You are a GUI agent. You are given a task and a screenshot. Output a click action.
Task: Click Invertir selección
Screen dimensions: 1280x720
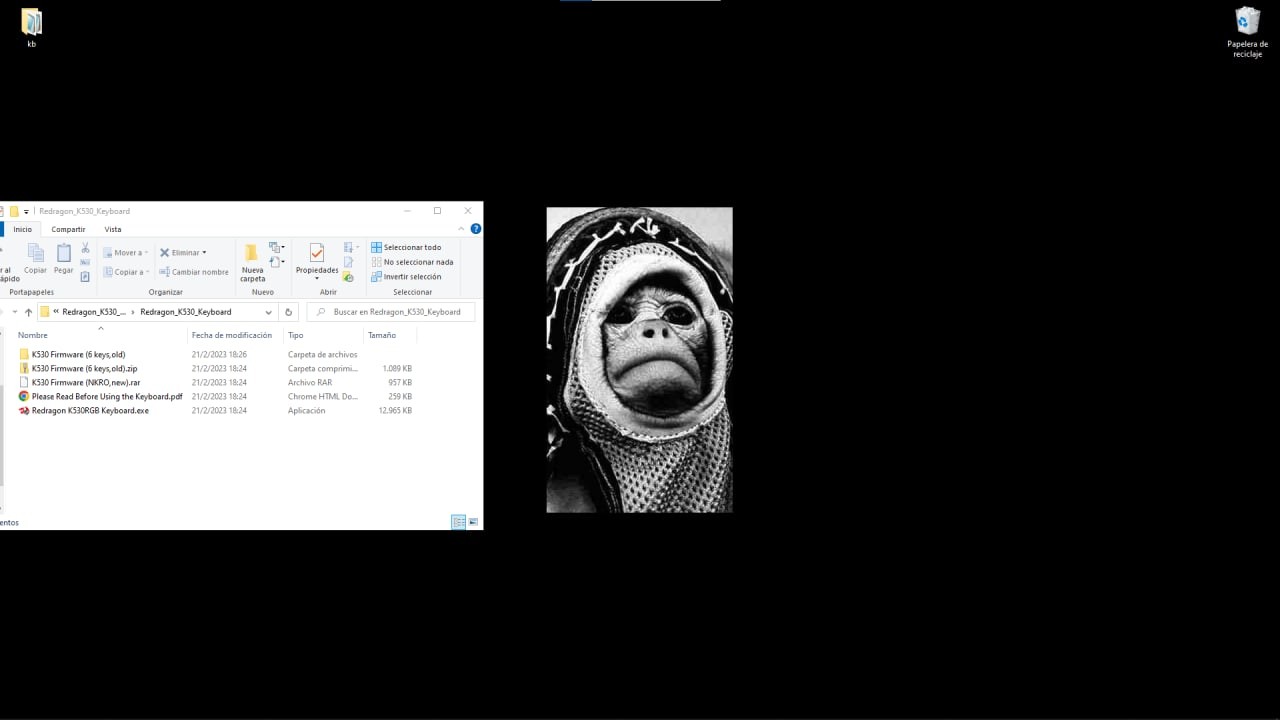(x=405, y=277)
